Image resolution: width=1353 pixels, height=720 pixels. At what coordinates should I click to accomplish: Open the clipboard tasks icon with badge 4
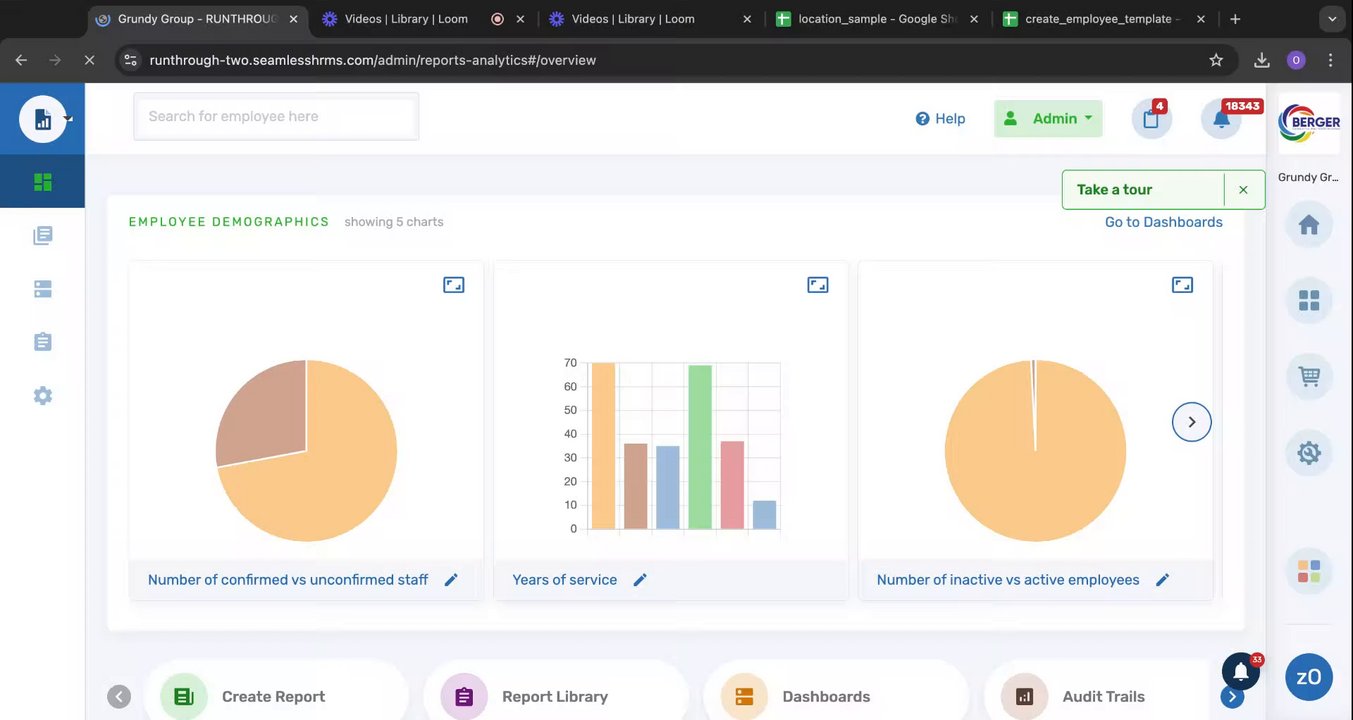pos(1151,119)
